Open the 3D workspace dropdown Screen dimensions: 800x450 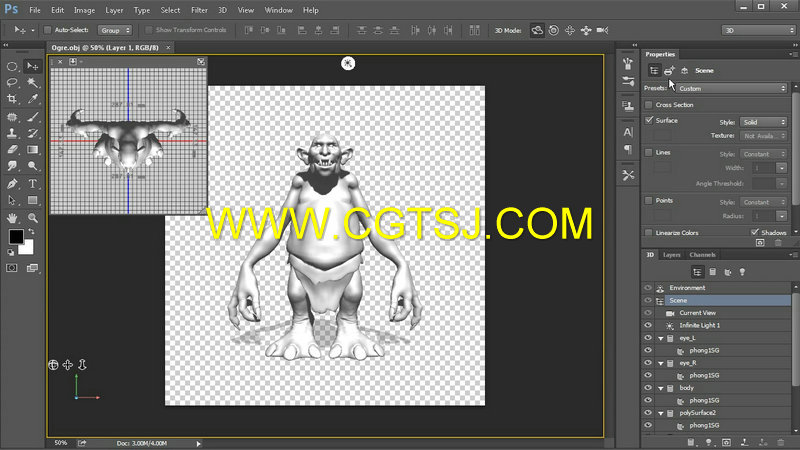click(x=759, y=30)
